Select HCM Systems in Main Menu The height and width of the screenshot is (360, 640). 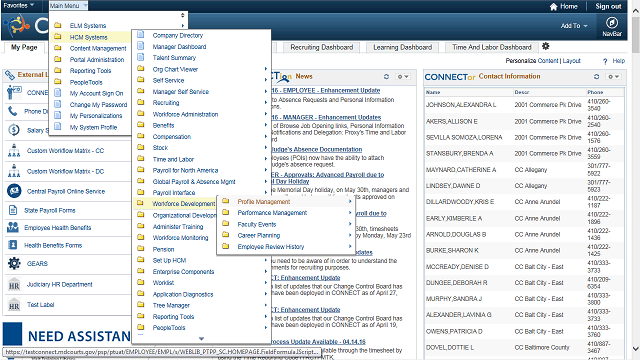coord(89,37)
